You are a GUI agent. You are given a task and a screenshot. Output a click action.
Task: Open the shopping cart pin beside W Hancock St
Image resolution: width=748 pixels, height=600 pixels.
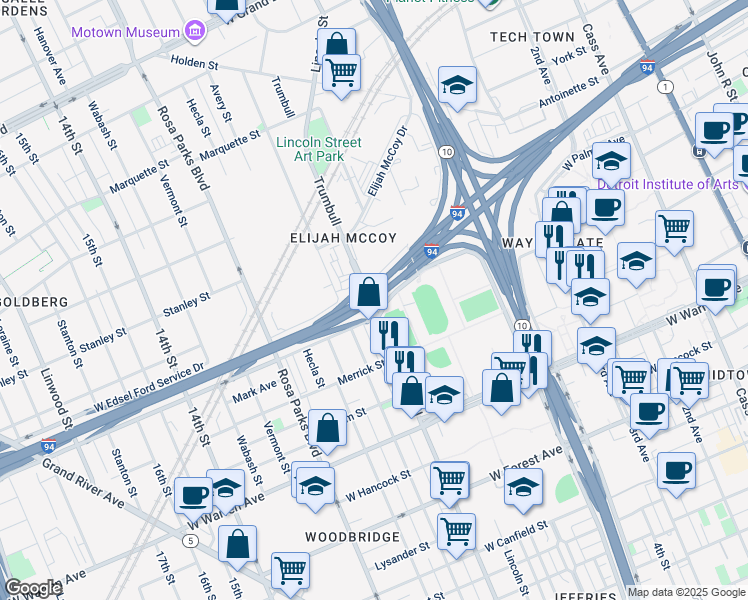point(450,479)
